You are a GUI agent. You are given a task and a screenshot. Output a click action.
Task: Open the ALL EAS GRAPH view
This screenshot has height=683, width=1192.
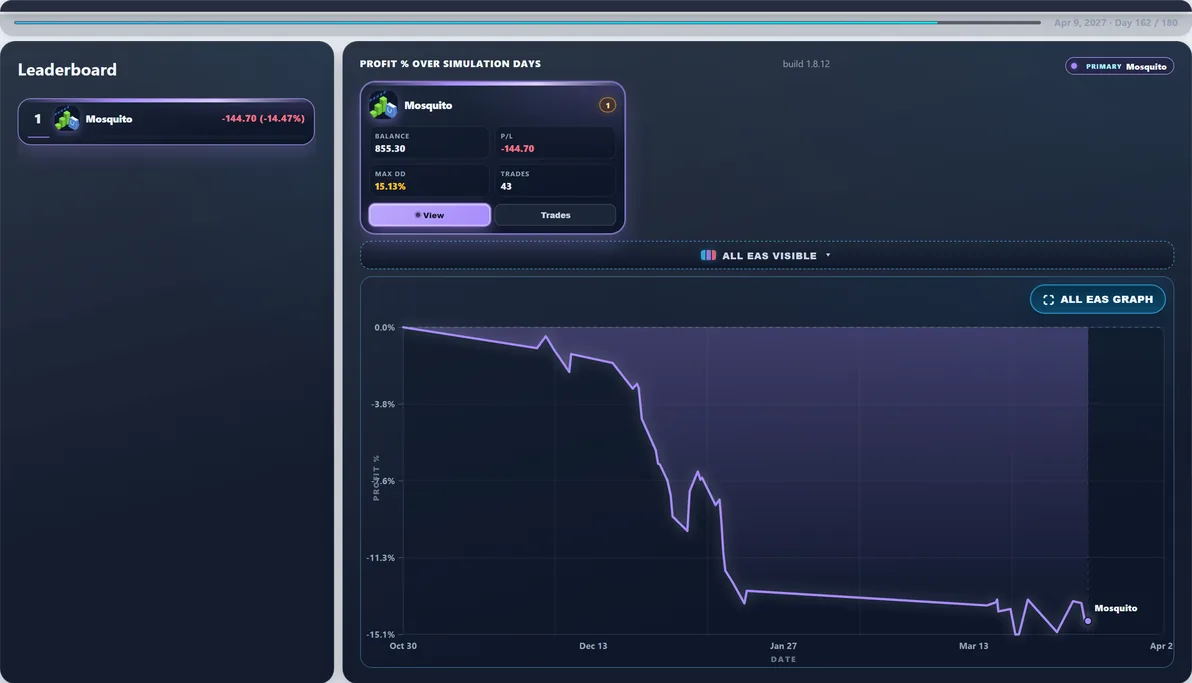(1098, 300)
